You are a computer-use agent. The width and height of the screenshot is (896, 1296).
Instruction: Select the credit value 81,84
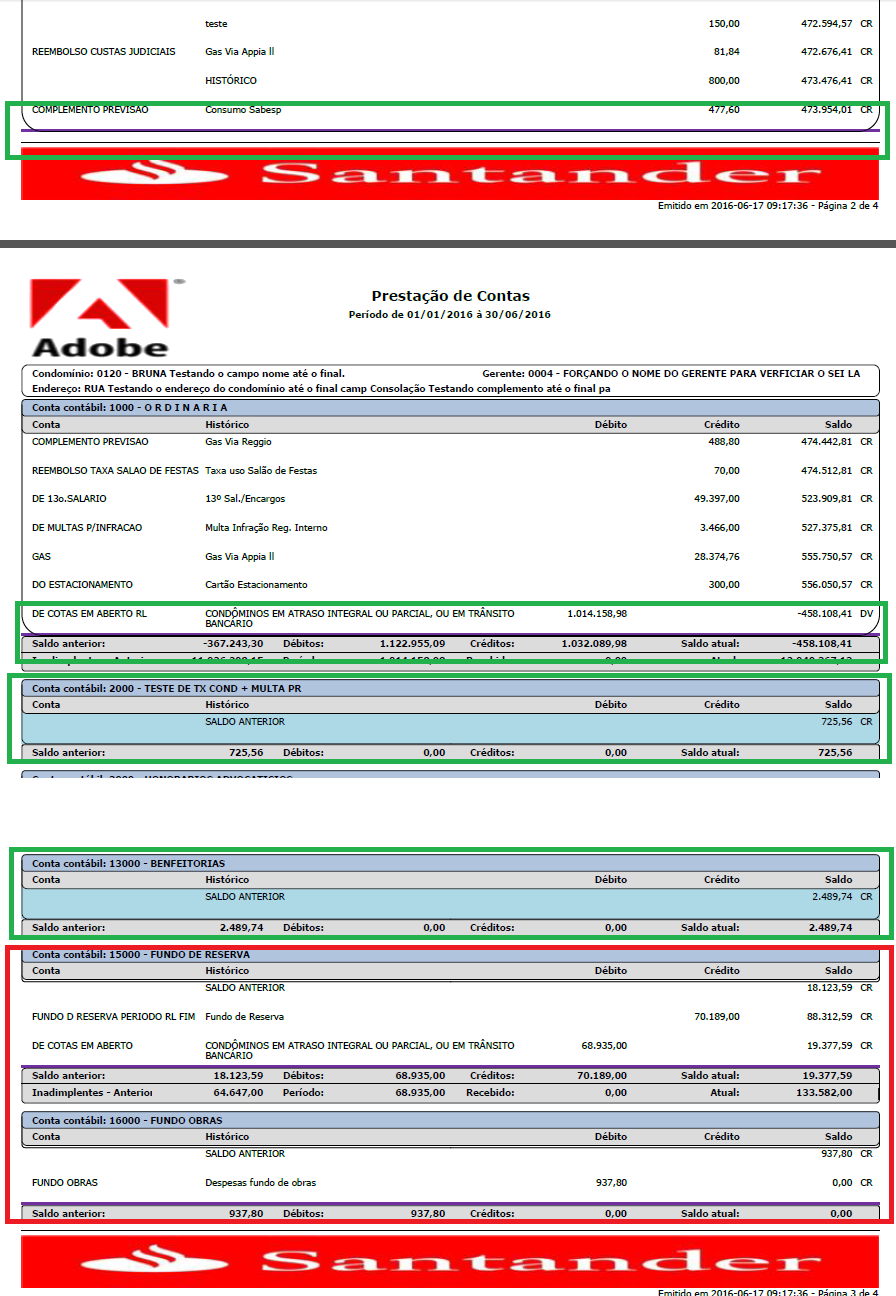tap(726, 52)
